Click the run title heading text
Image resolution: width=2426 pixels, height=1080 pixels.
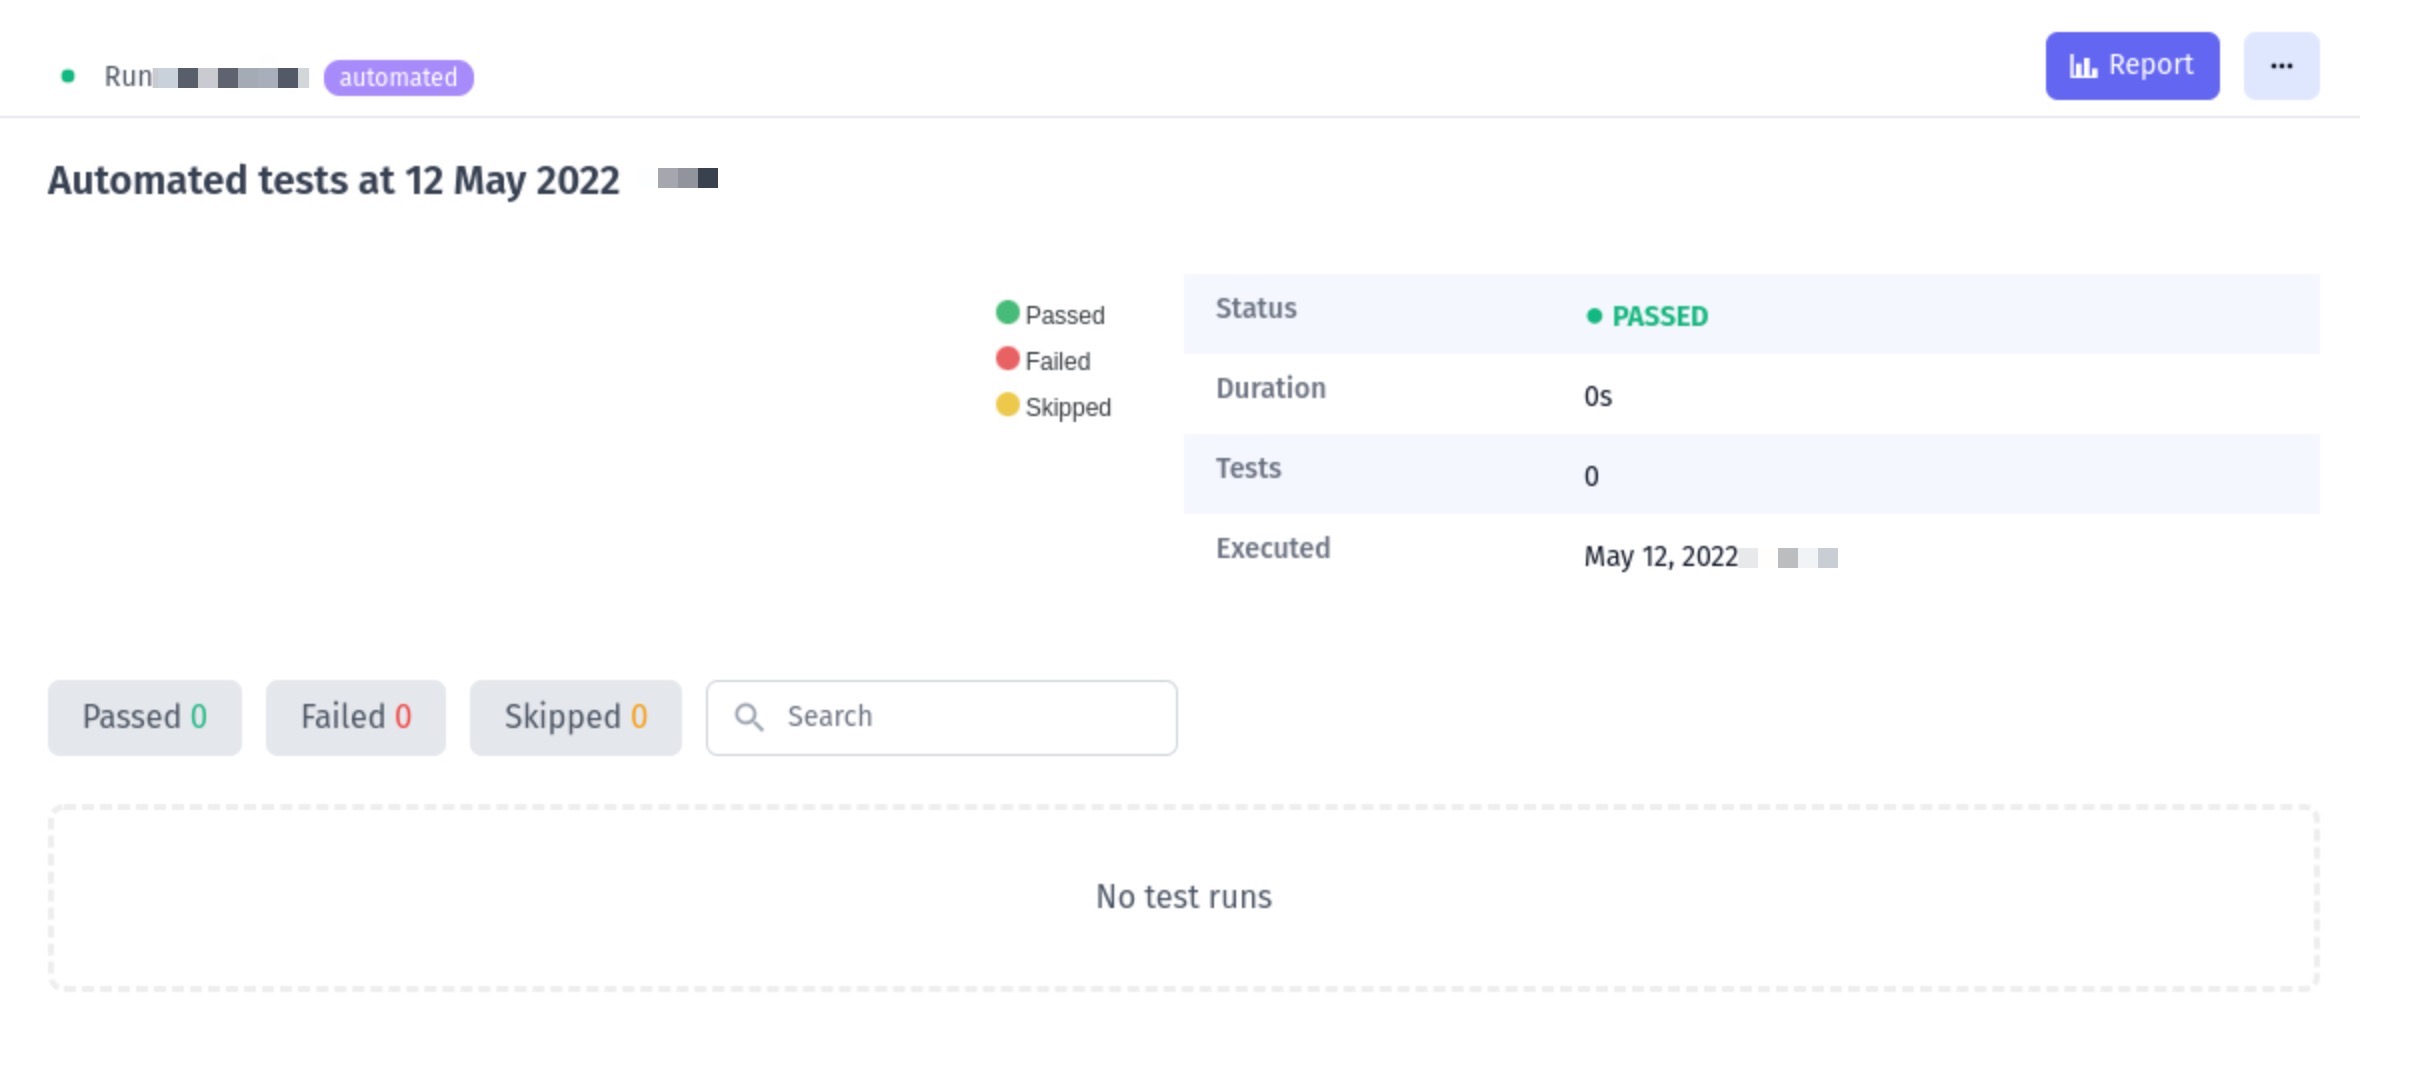pos(334,181)
